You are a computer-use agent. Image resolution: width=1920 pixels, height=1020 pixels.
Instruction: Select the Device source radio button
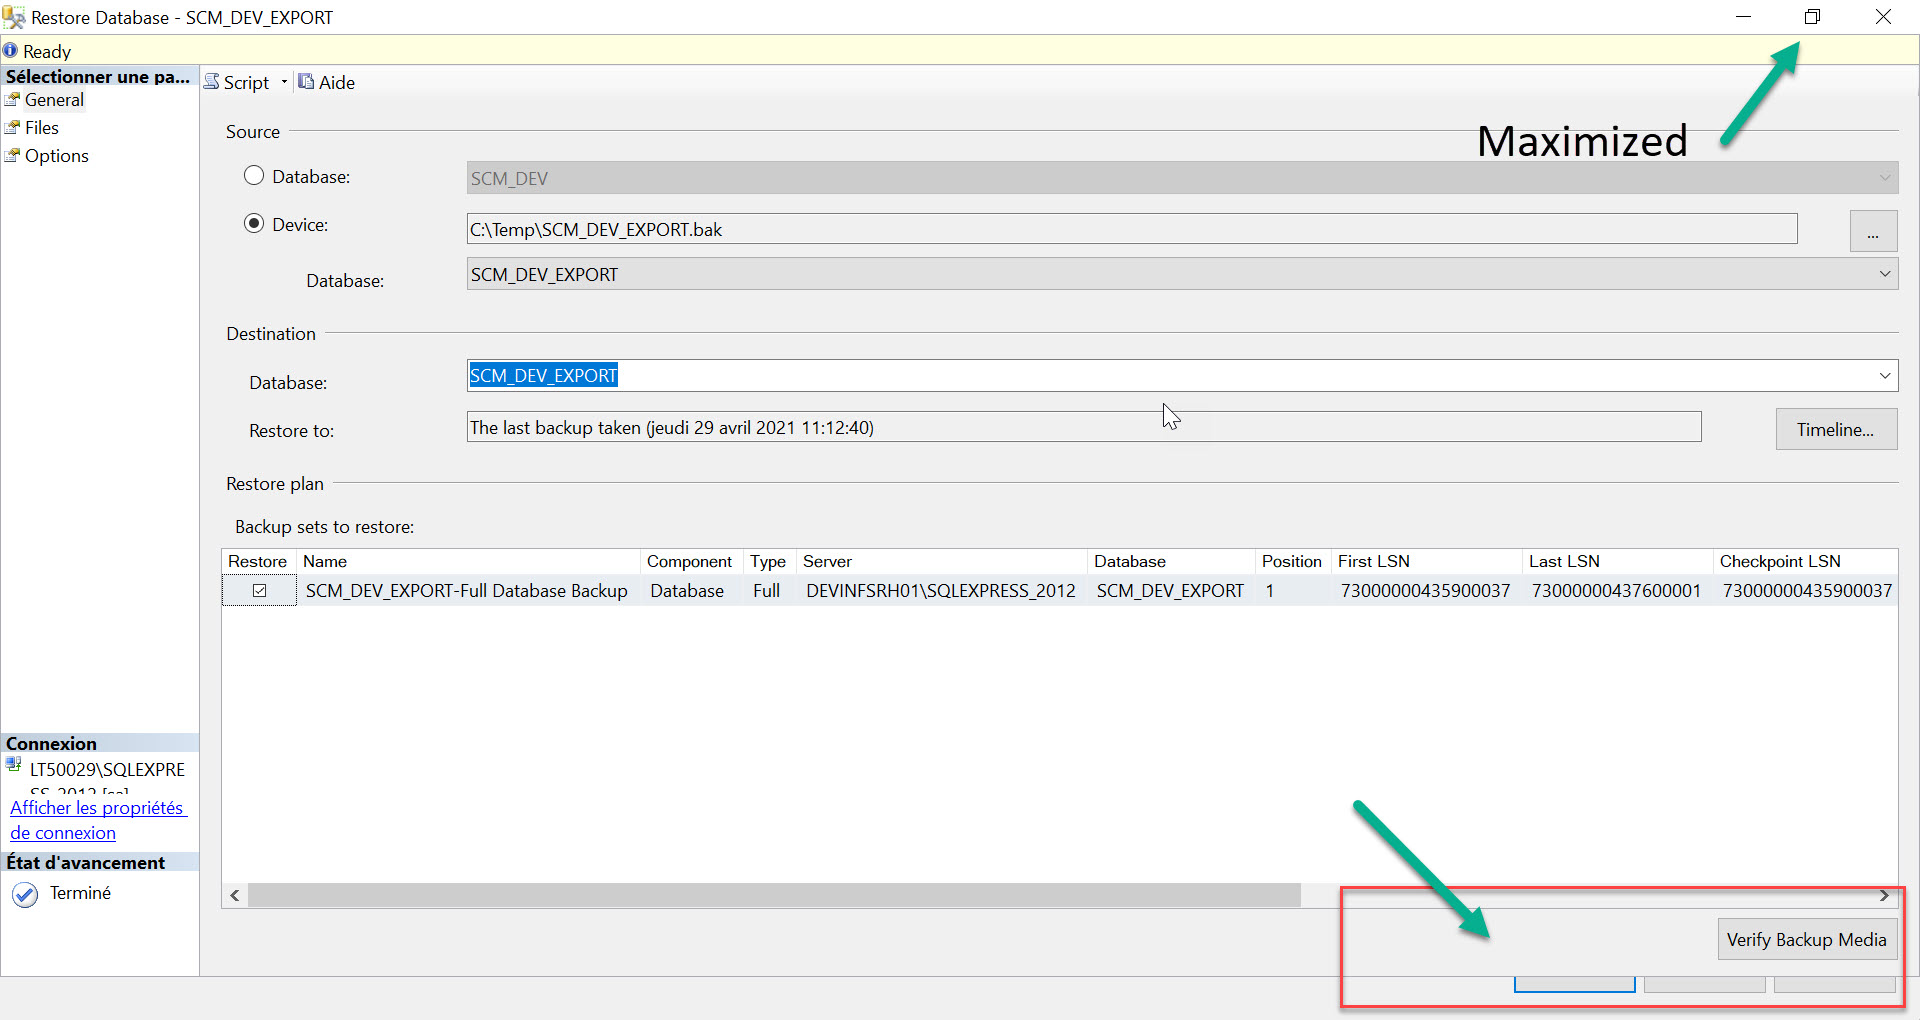pos(254,223)
